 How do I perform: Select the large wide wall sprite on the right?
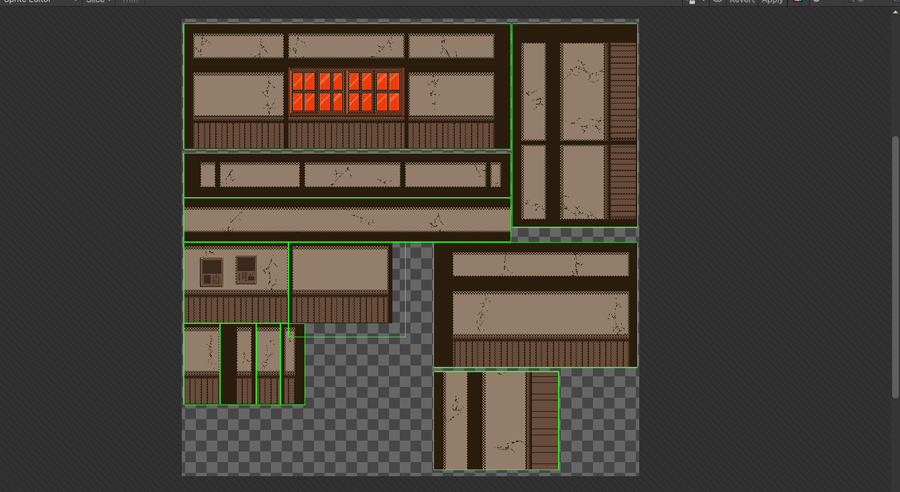point(536,305)
